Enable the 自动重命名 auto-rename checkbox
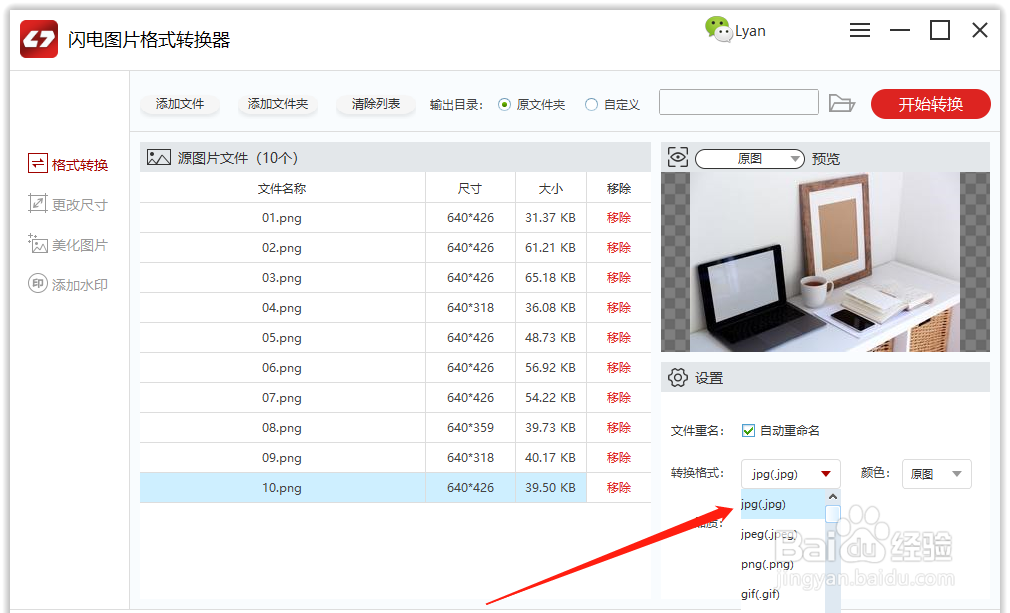 [748, 430]
